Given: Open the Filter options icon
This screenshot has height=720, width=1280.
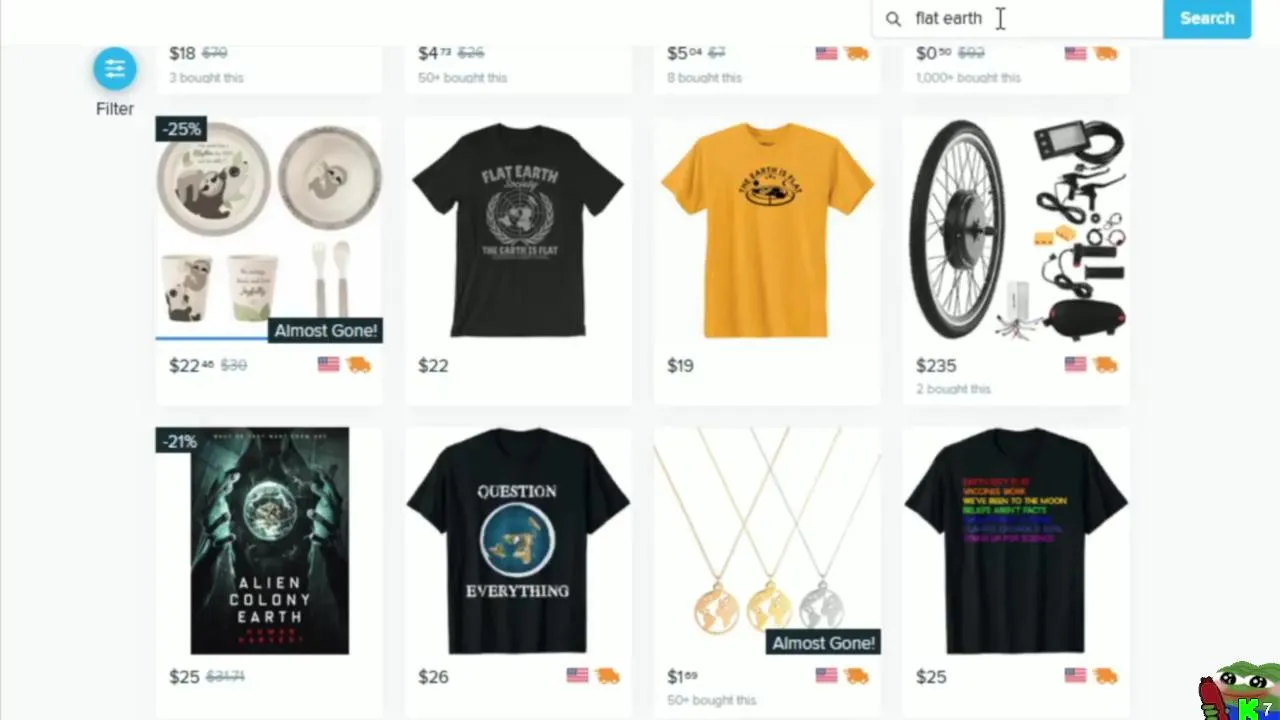Looking at the screenshot, I should tap(114, 68).
